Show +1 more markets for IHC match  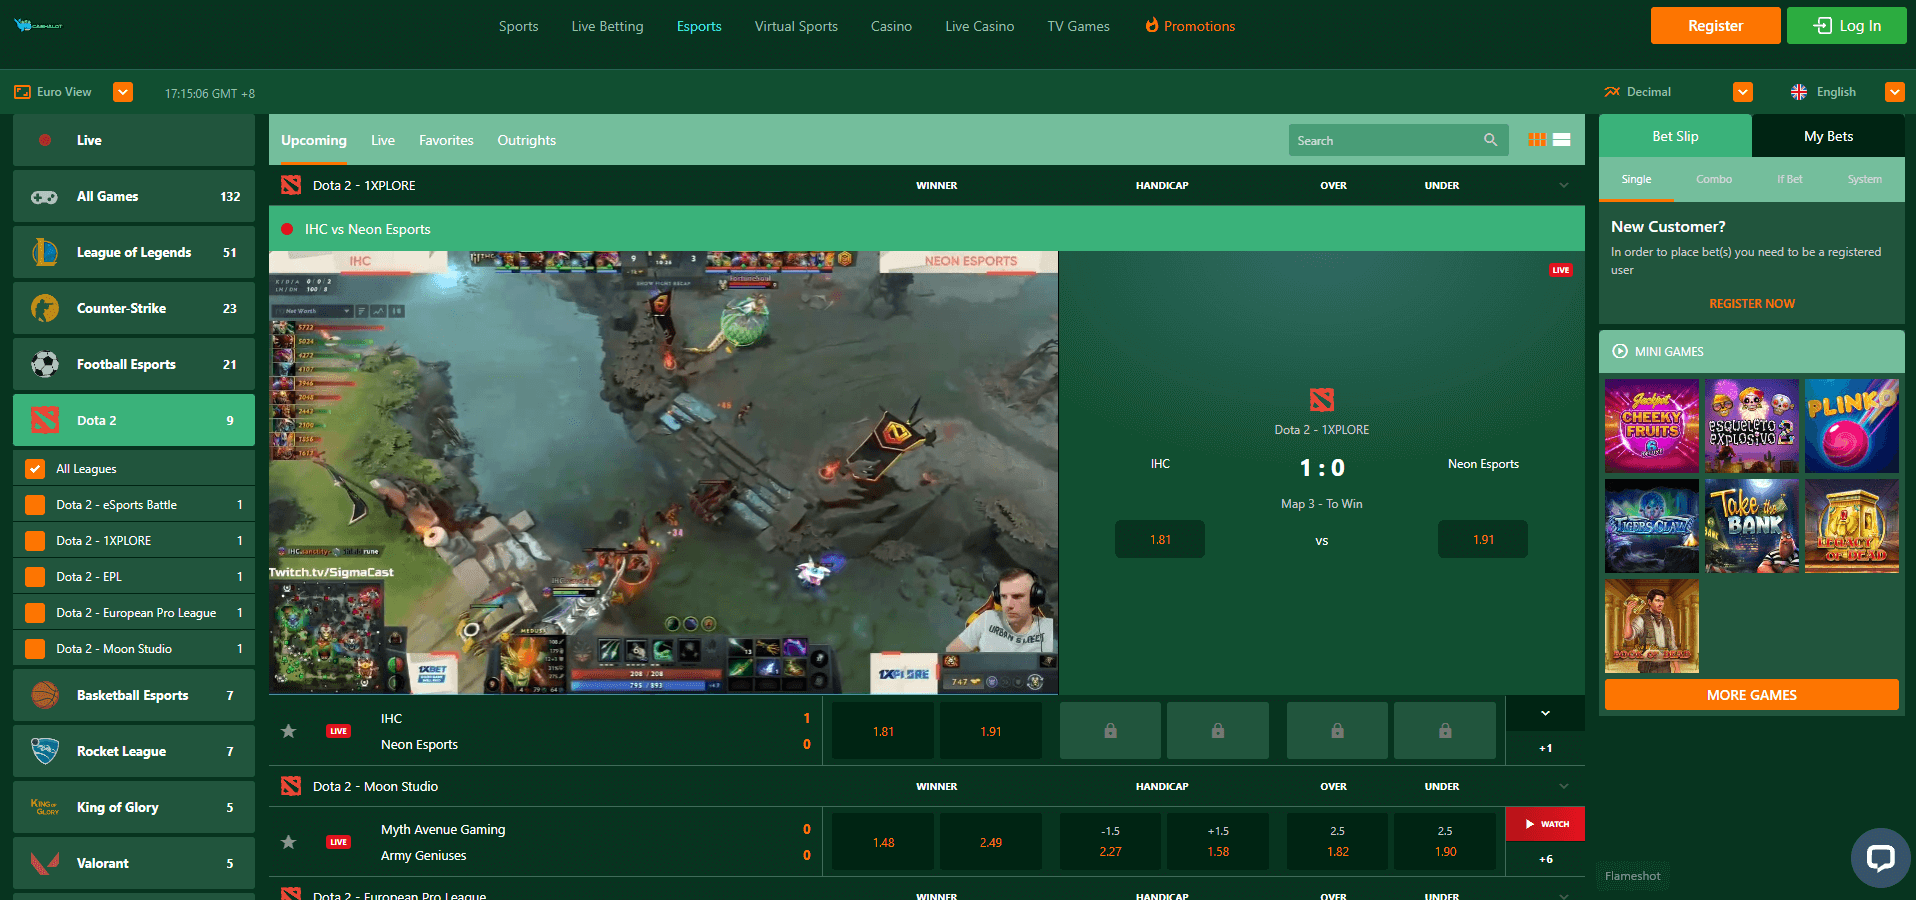coord(1545,748)
